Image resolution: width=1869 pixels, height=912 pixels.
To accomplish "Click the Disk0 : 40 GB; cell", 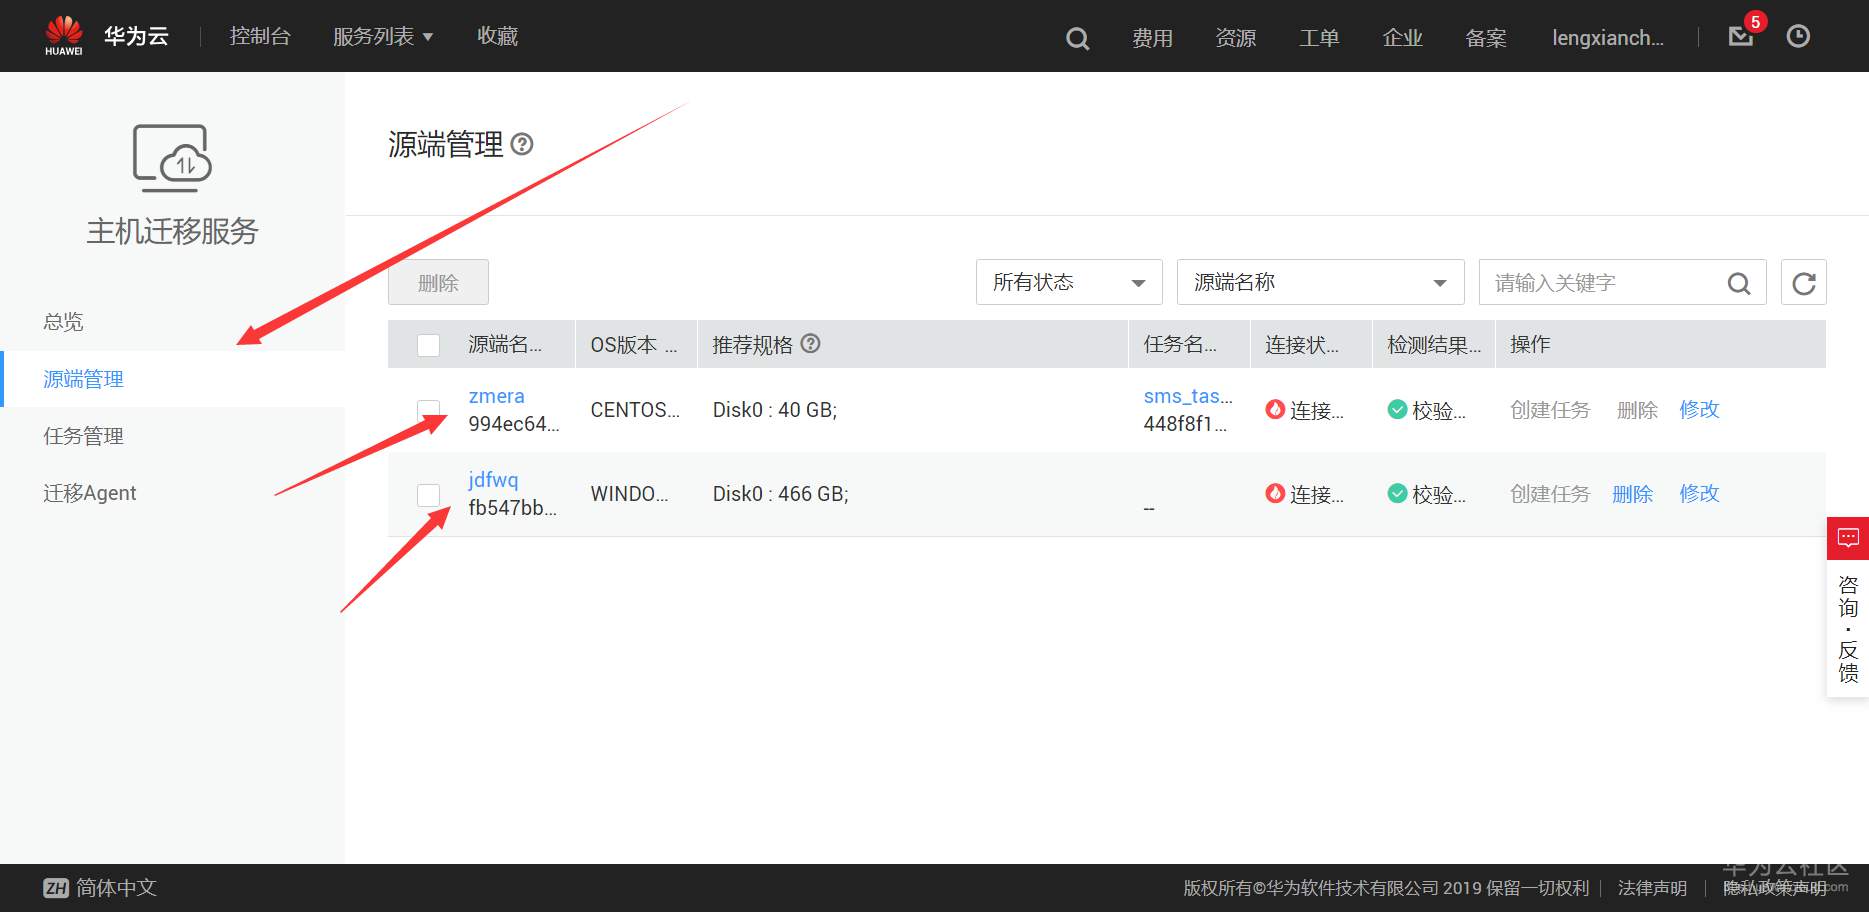I will pyautogui.click(x=775, y=410).
